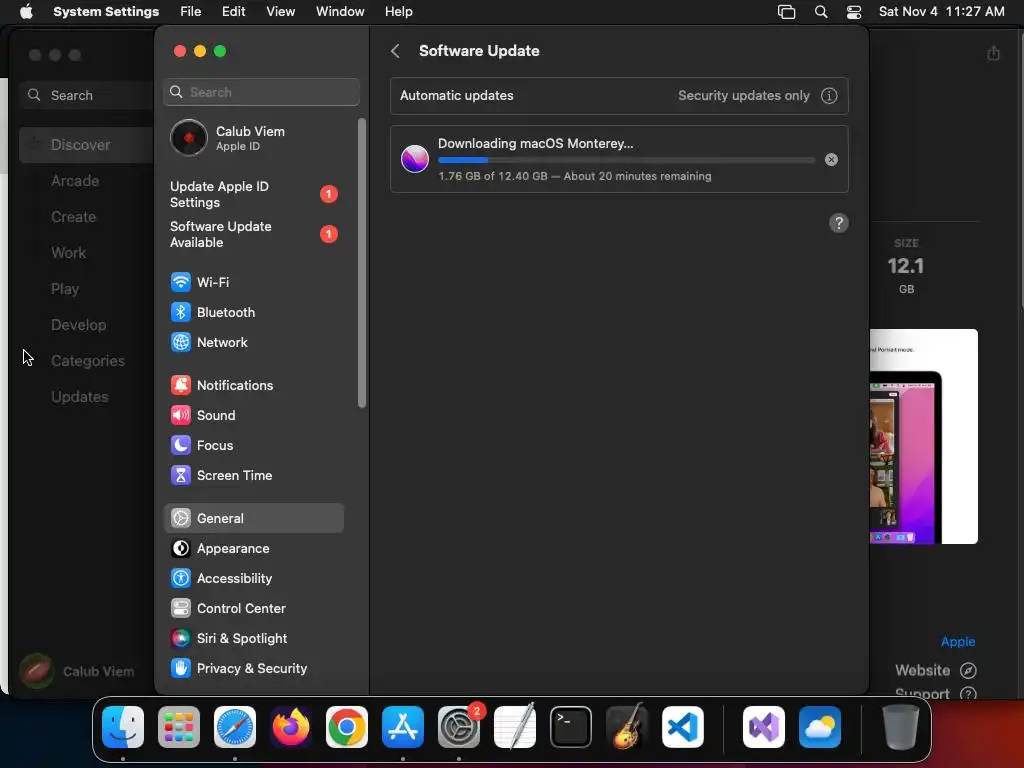Screen dimensions: 1024x768
Task: Open Launchpad from the Dock
Action: tap(179, 727)
